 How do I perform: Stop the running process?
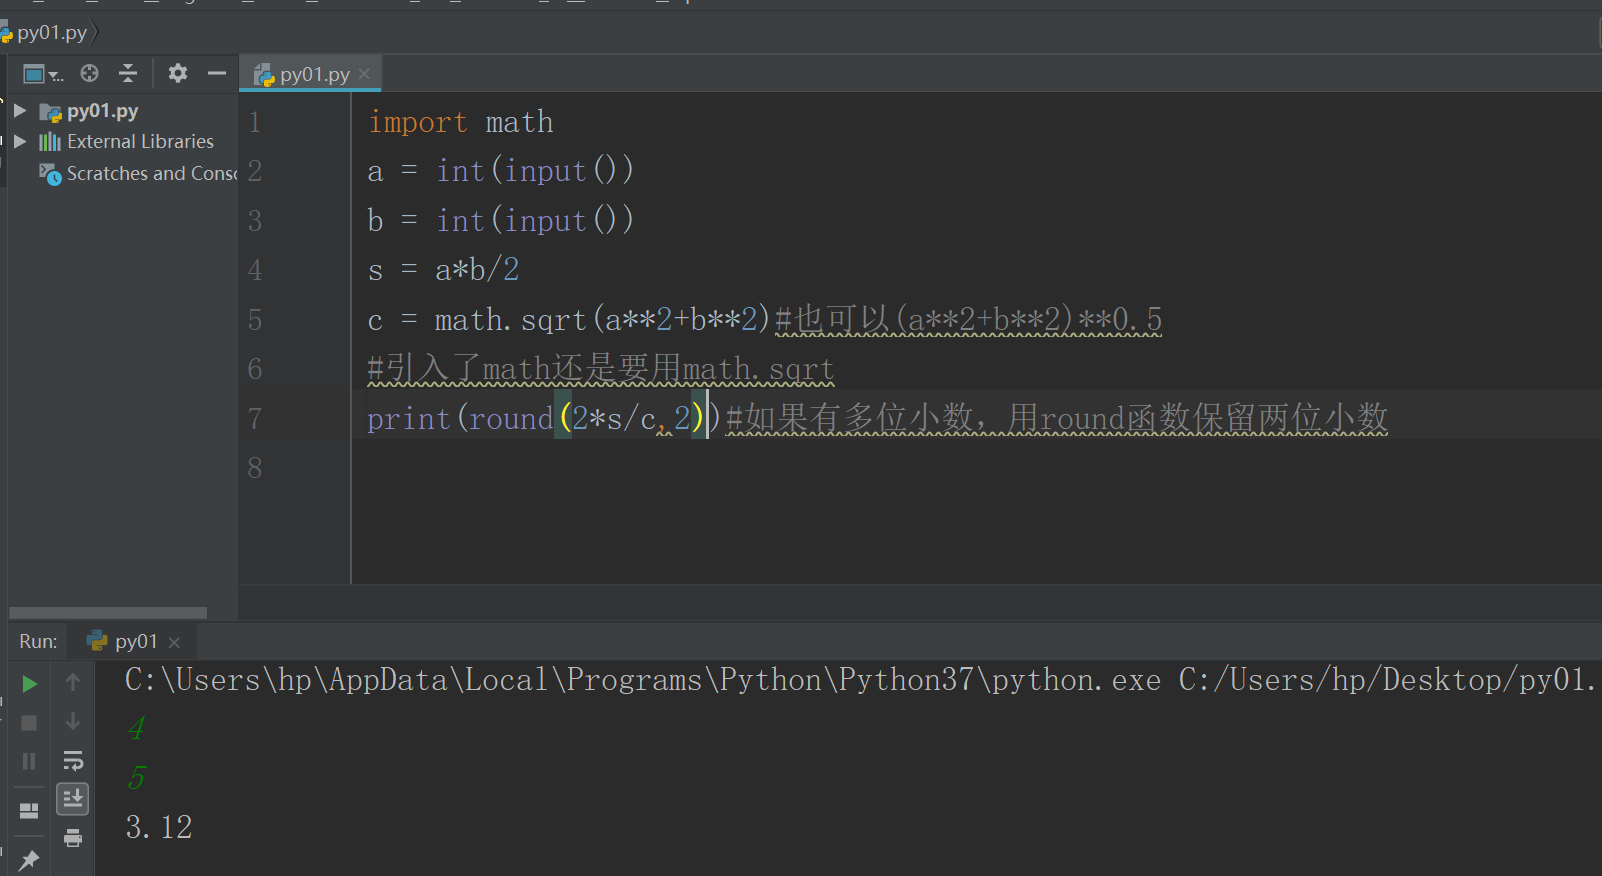29,722
